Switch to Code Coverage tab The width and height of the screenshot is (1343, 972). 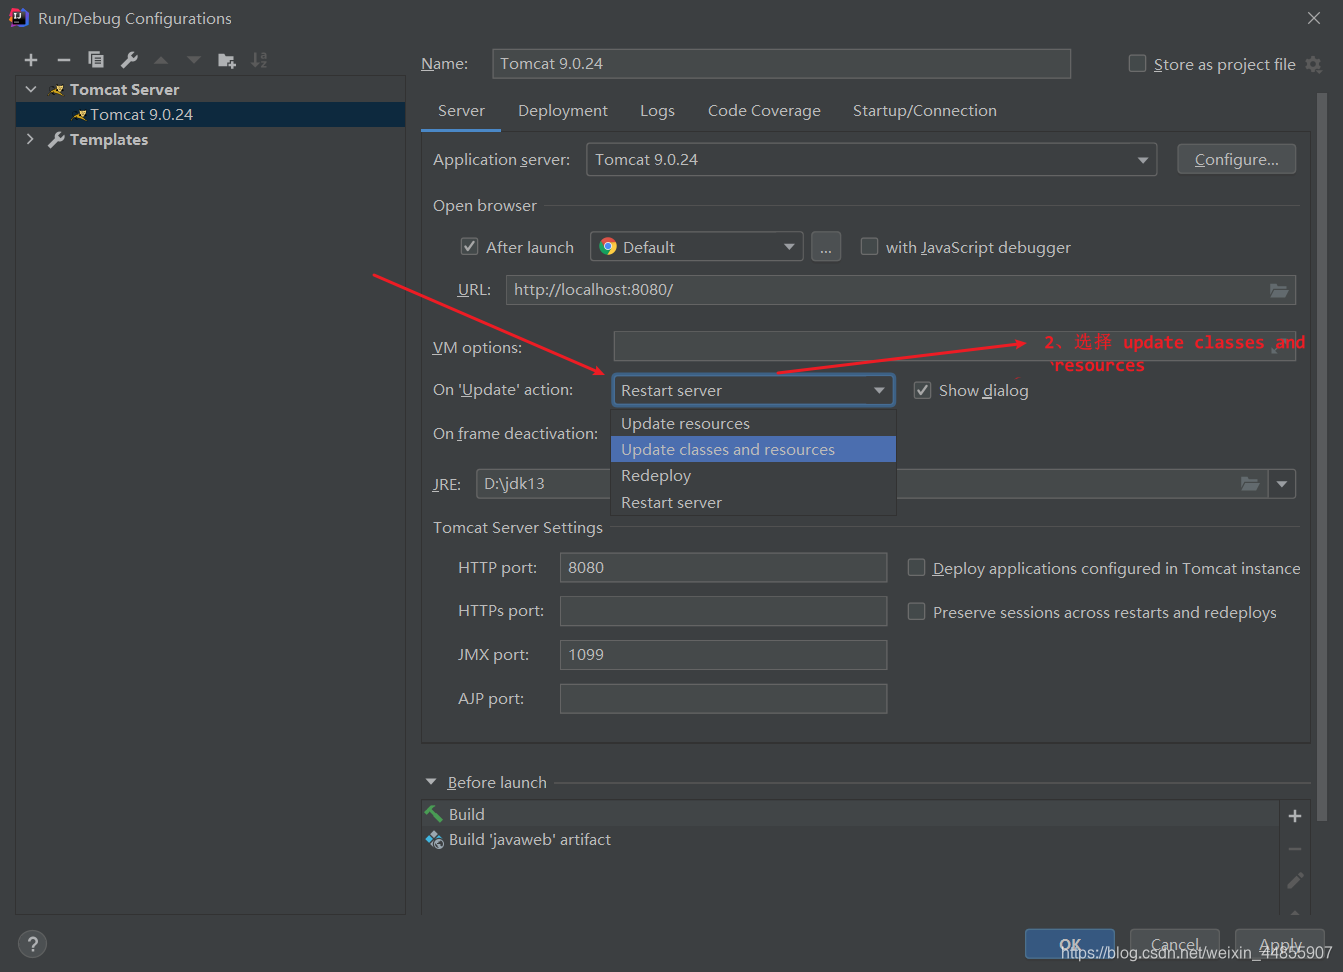[764, 111]
